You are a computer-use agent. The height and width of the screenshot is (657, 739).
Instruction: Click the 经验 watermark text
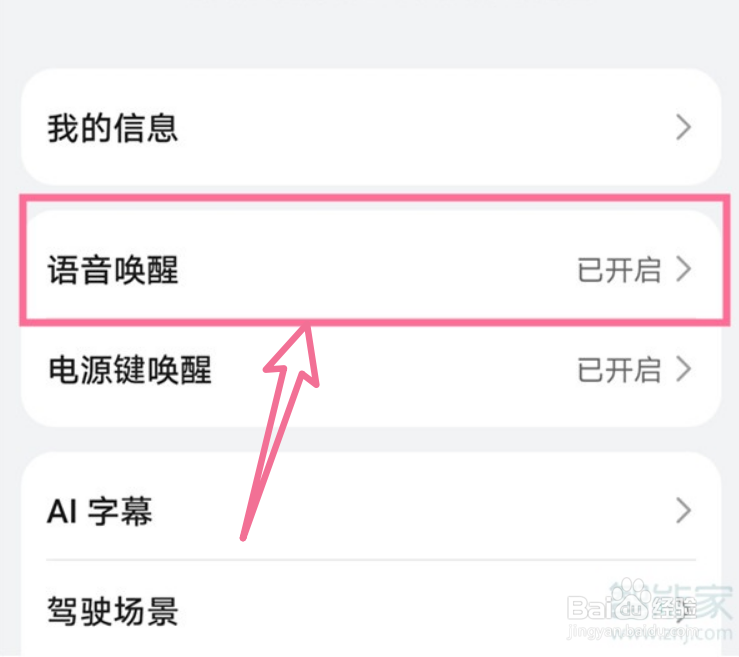pos(676,608)
